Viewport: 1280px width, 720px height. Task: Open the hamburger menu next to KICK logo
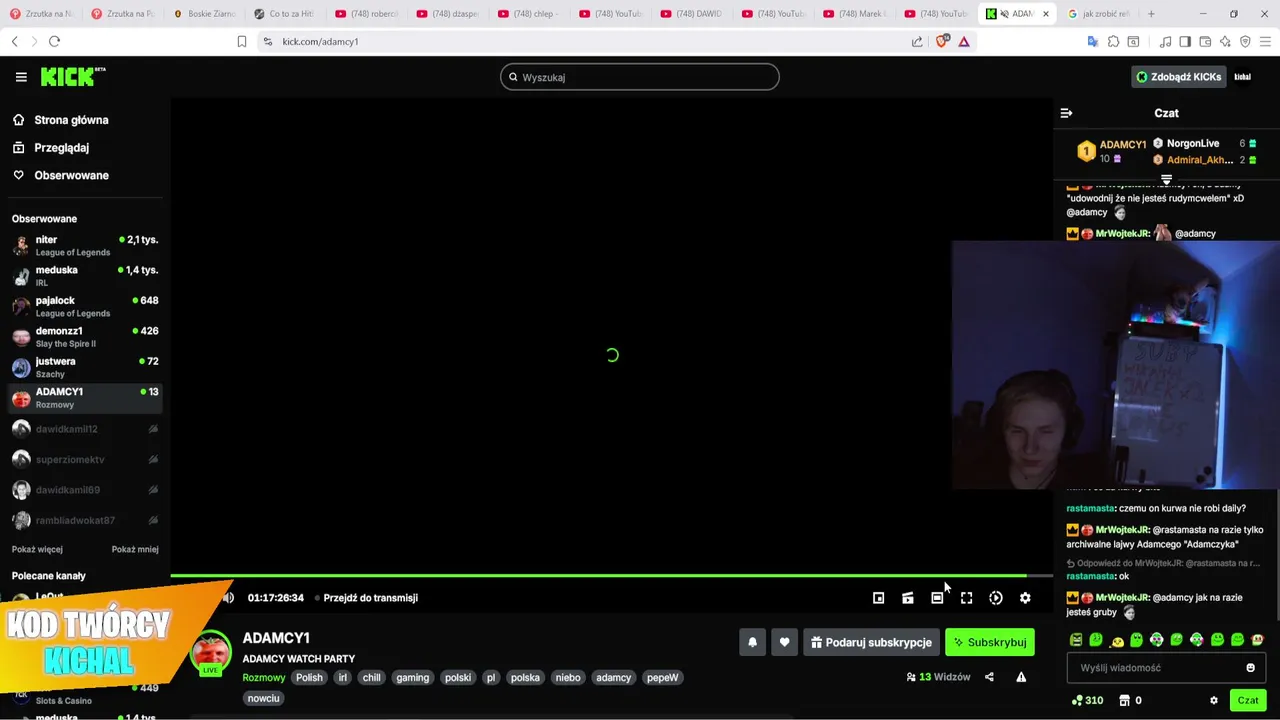point(21,77)
